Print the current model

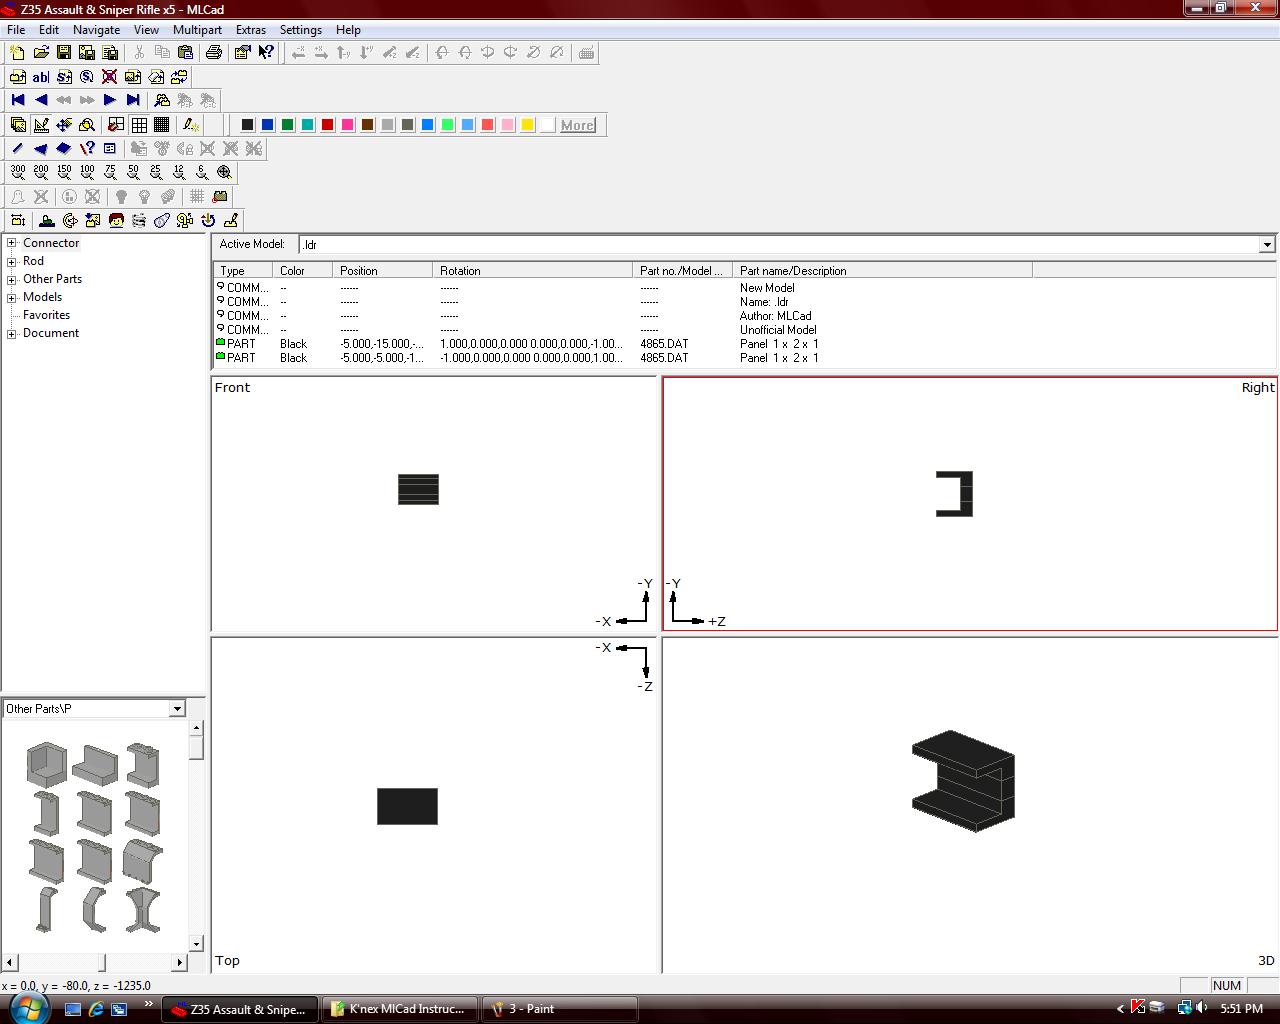tap(214, 53)
